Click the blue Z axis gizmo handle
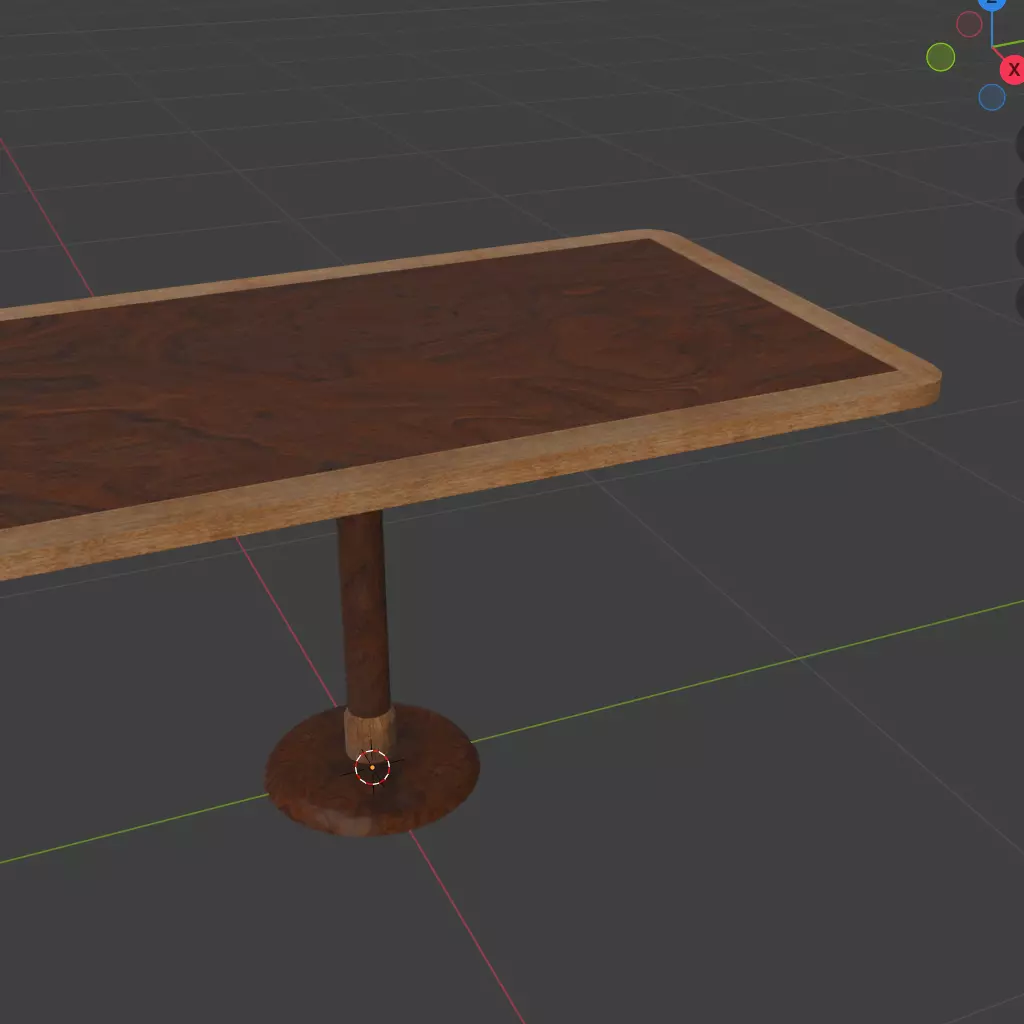This screenshot has height=1024, width=1024. (991, 4)
